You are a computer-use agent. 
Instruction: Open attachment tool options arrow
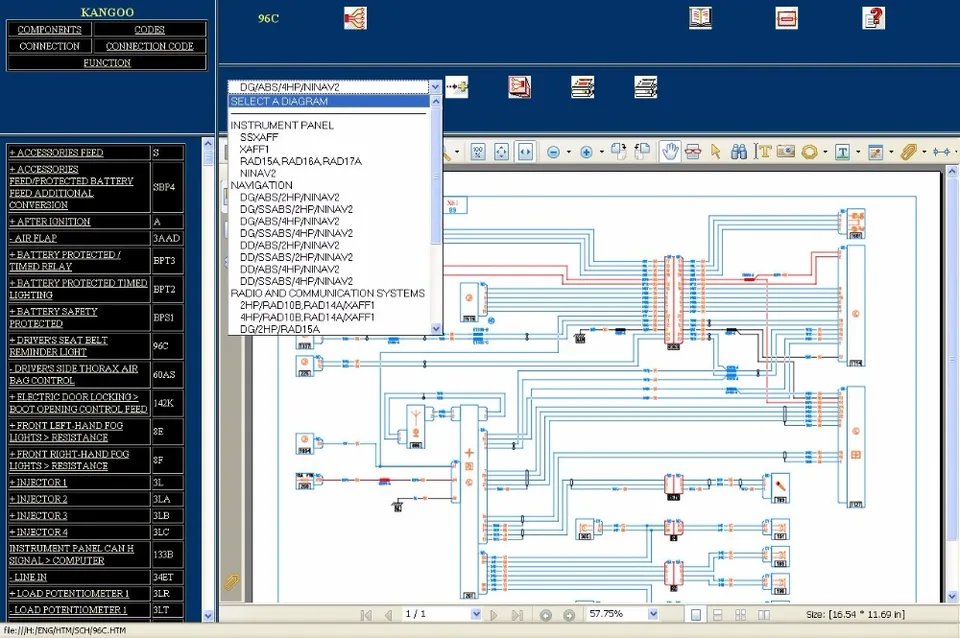(924, 152)
